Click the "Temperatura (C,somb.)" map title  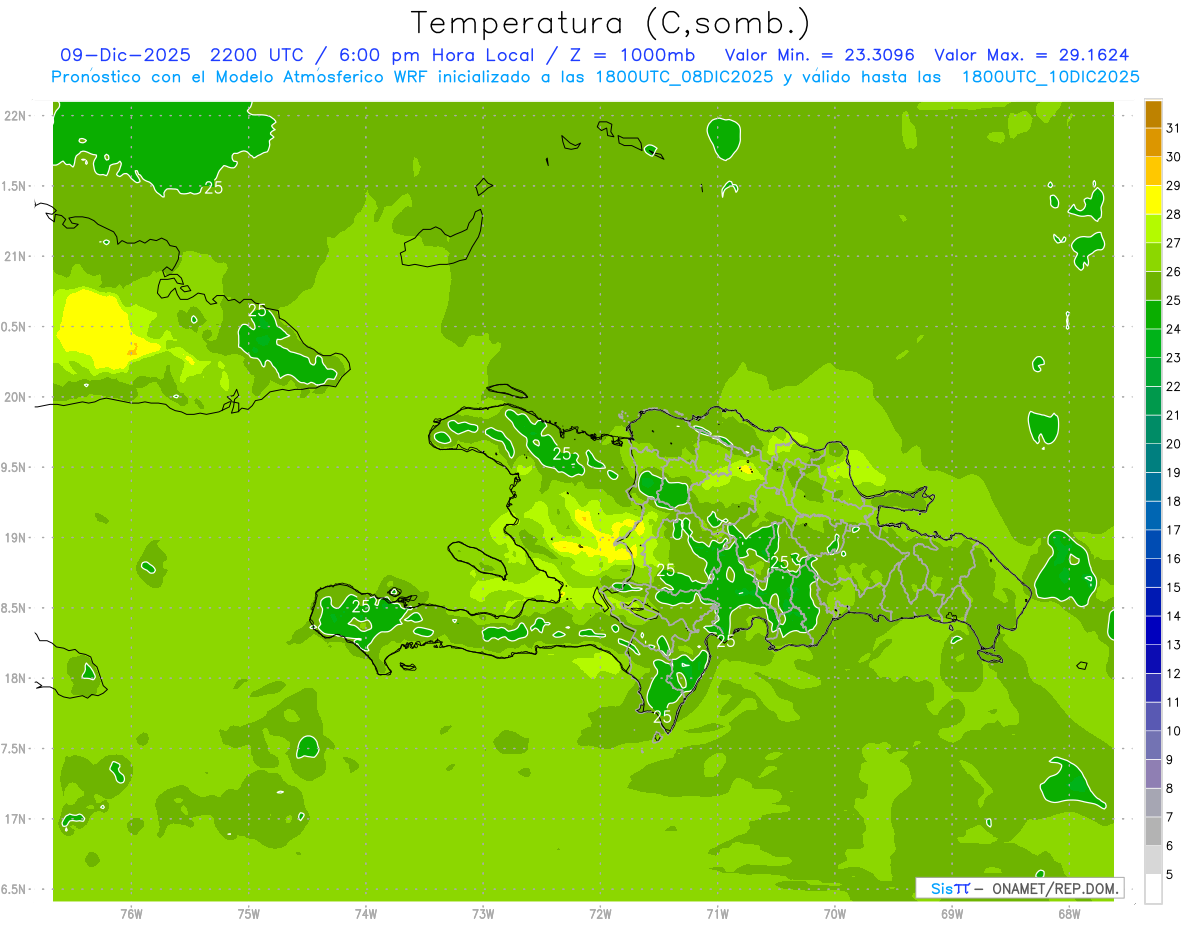(611, 23)
